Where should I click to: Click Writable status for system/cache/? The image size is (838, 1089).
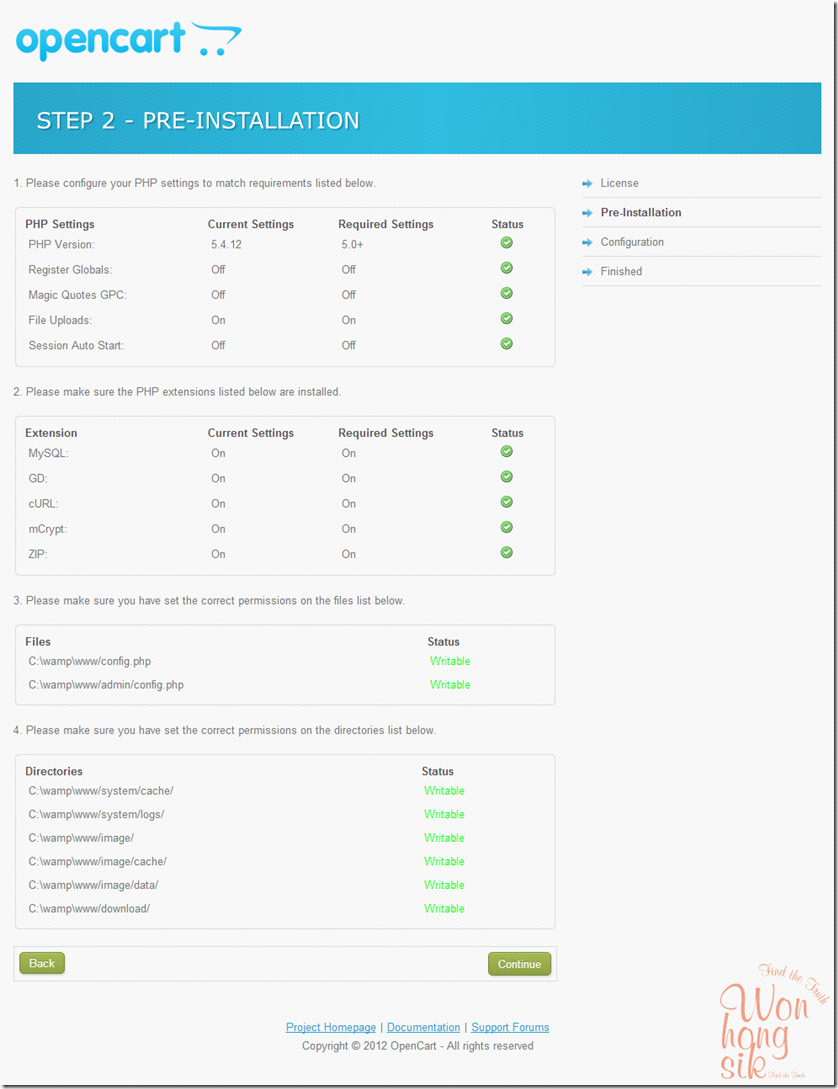pos(444,791)
